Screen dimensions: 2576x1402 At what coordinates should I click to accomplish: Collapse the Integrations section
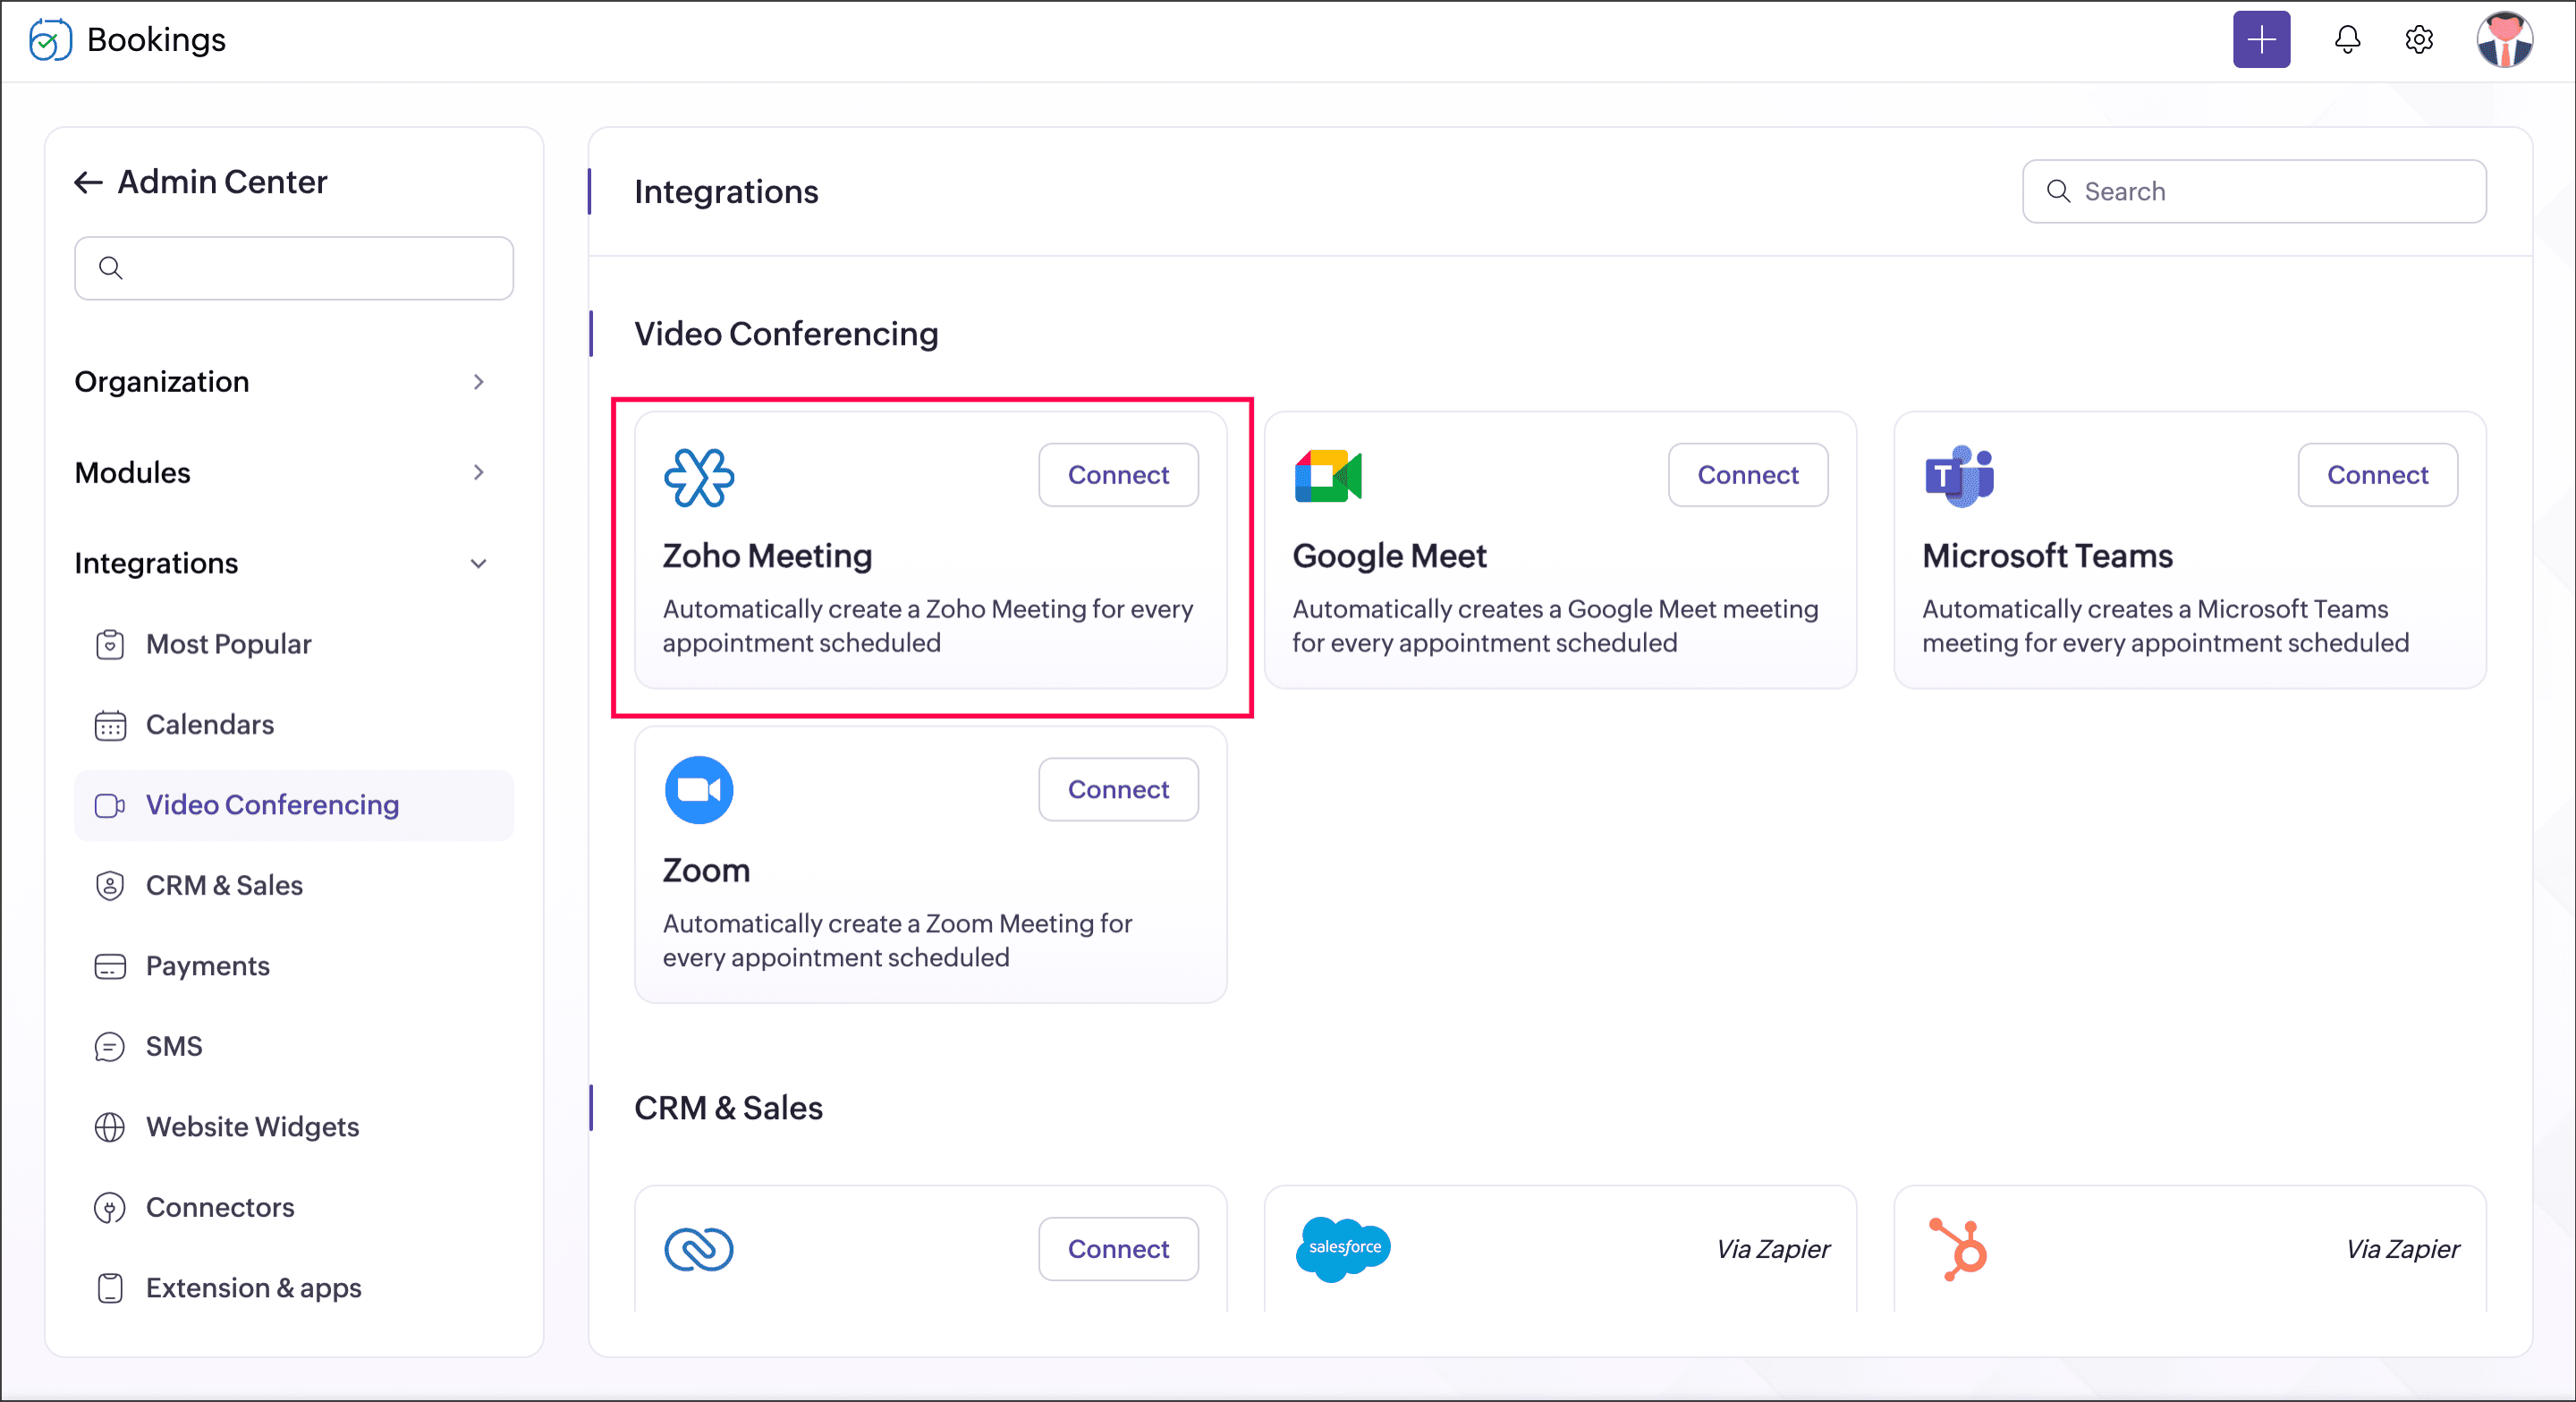(x=478, y=563)
